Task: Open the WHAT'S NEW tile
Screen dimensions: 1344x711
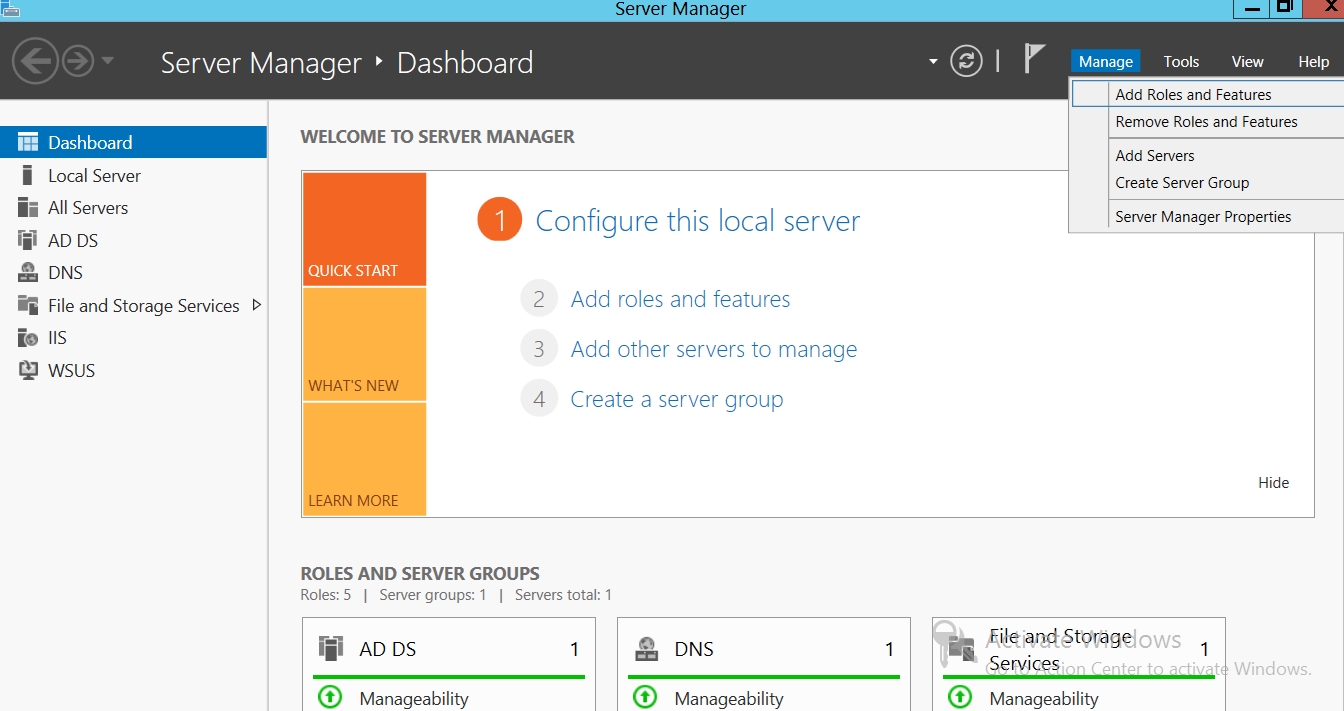Action: coord(364,345)
